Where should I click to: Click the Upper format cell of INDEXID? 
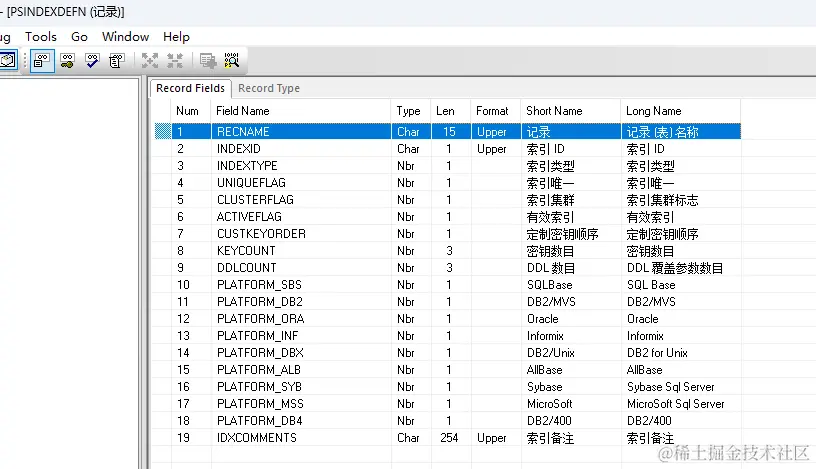(x=491, y=149)
